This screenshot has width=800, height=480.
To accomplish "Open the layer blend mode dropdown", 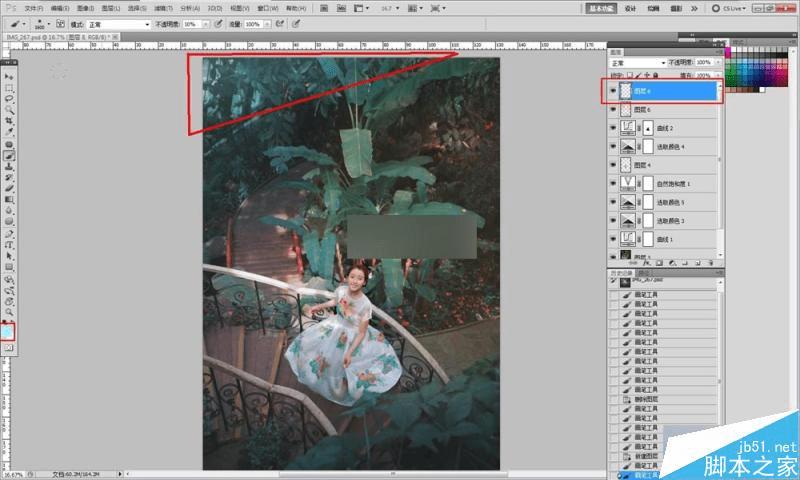I will coord(637,62).
